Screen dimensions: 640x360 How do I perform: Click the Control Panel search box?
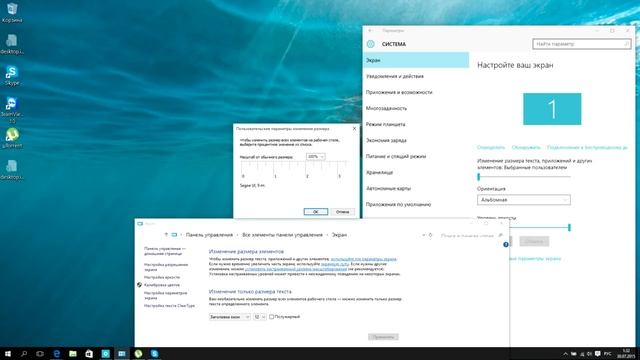471,235
